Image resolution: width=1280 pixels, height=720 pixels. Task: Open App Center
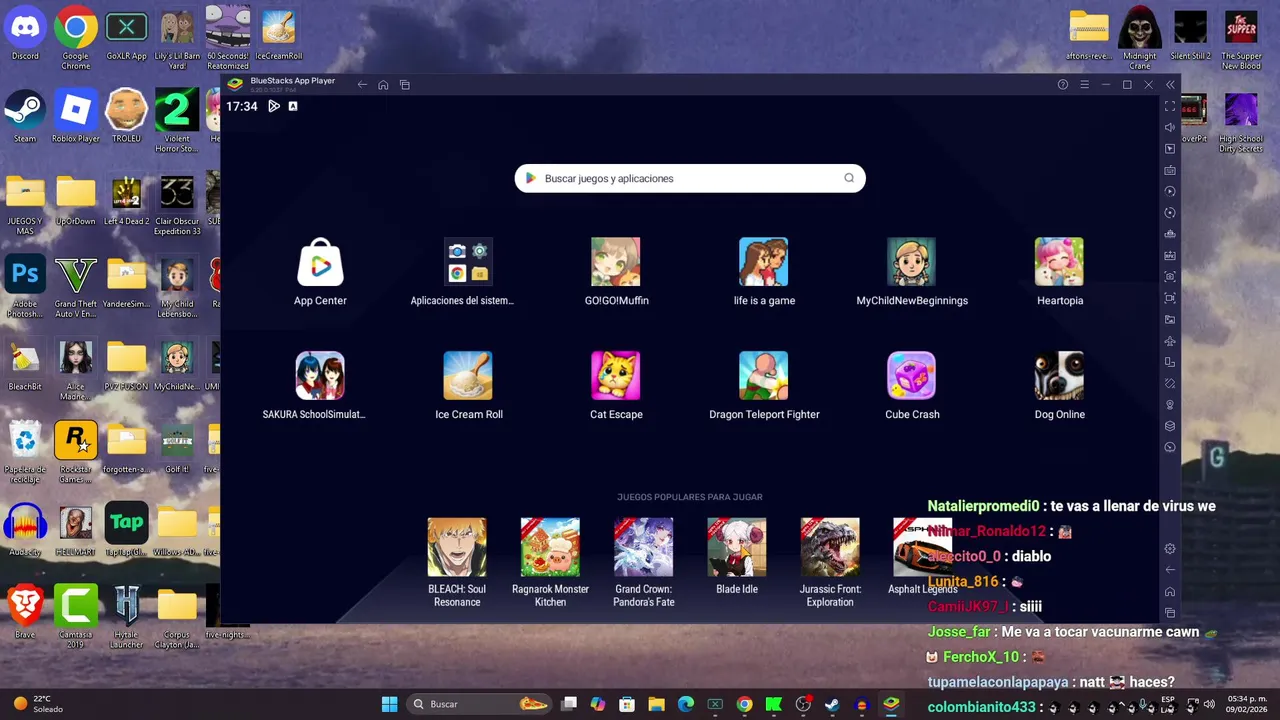point(320,272)
